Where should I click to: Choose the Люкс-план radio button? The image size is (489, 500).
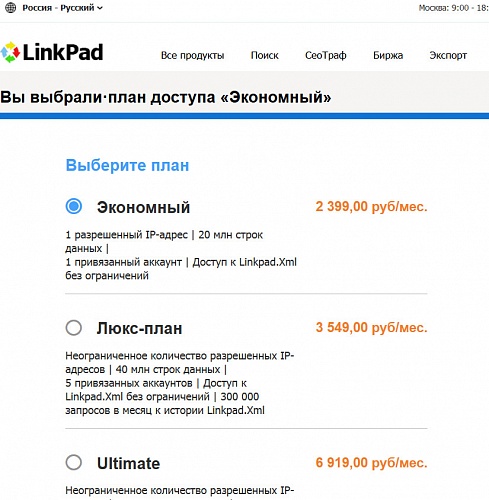pyautogui.click(x=74, y=328)
